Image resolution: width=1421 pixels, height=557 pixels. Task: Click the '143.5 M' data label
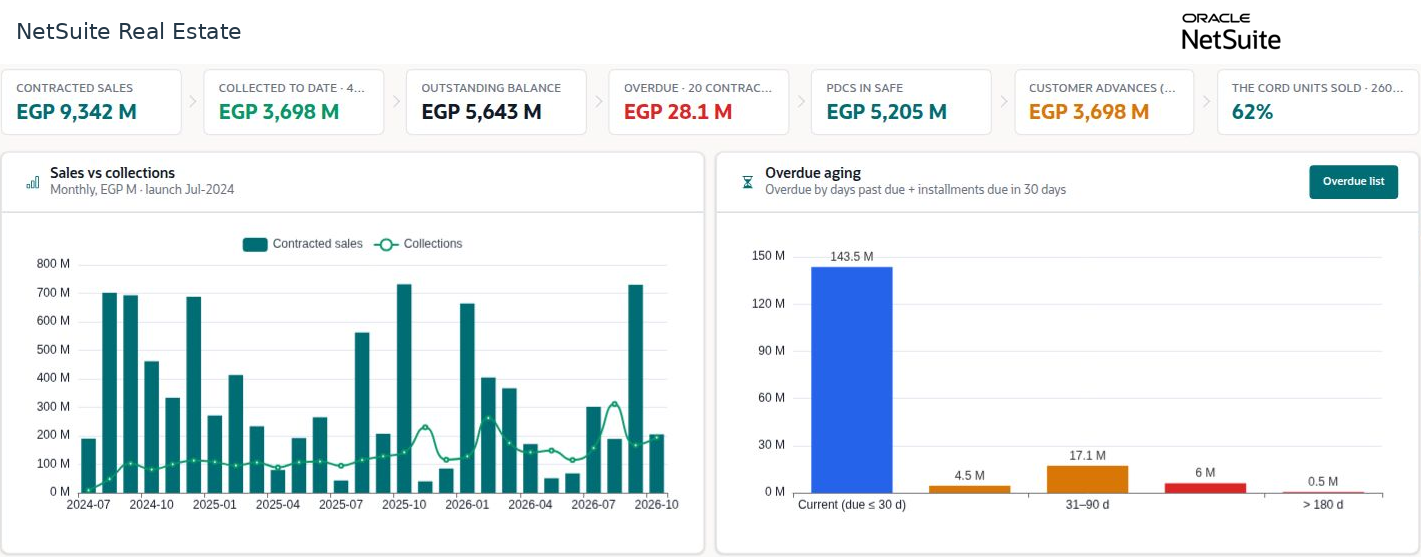click(852, 257)
